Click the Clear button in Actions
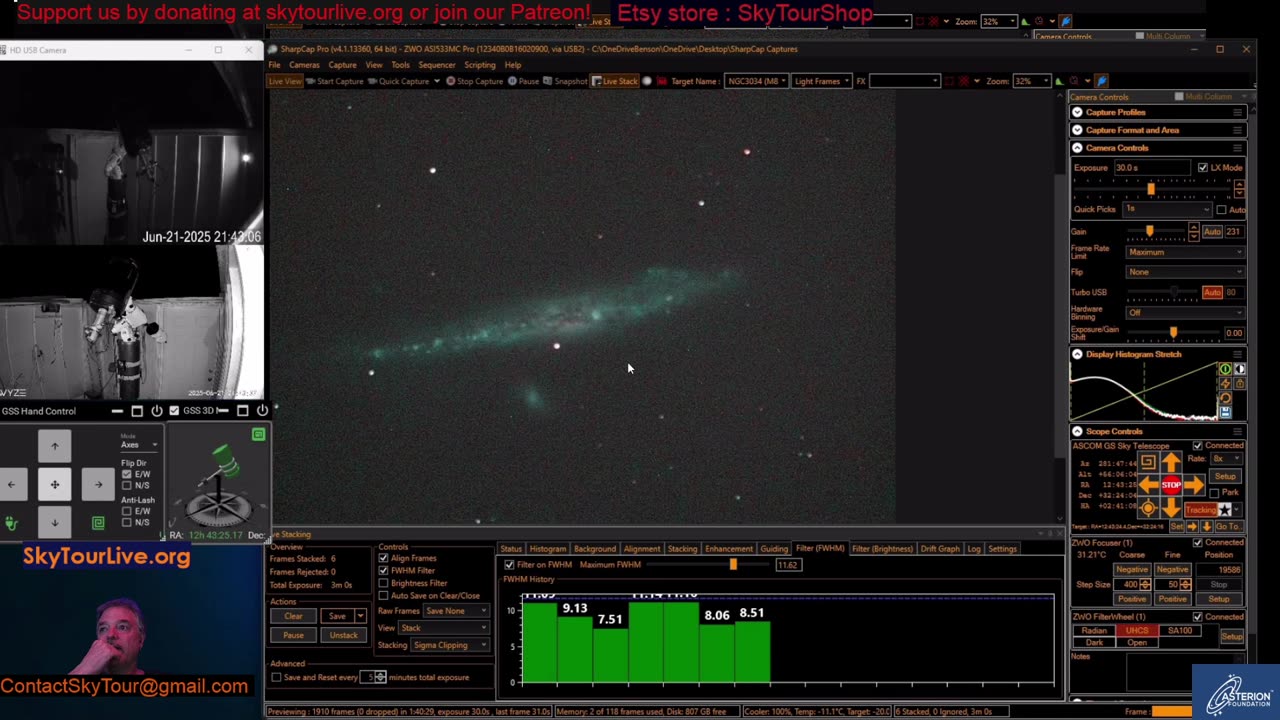The width and height of the screenshot is (1280, 720). [293, 616]
